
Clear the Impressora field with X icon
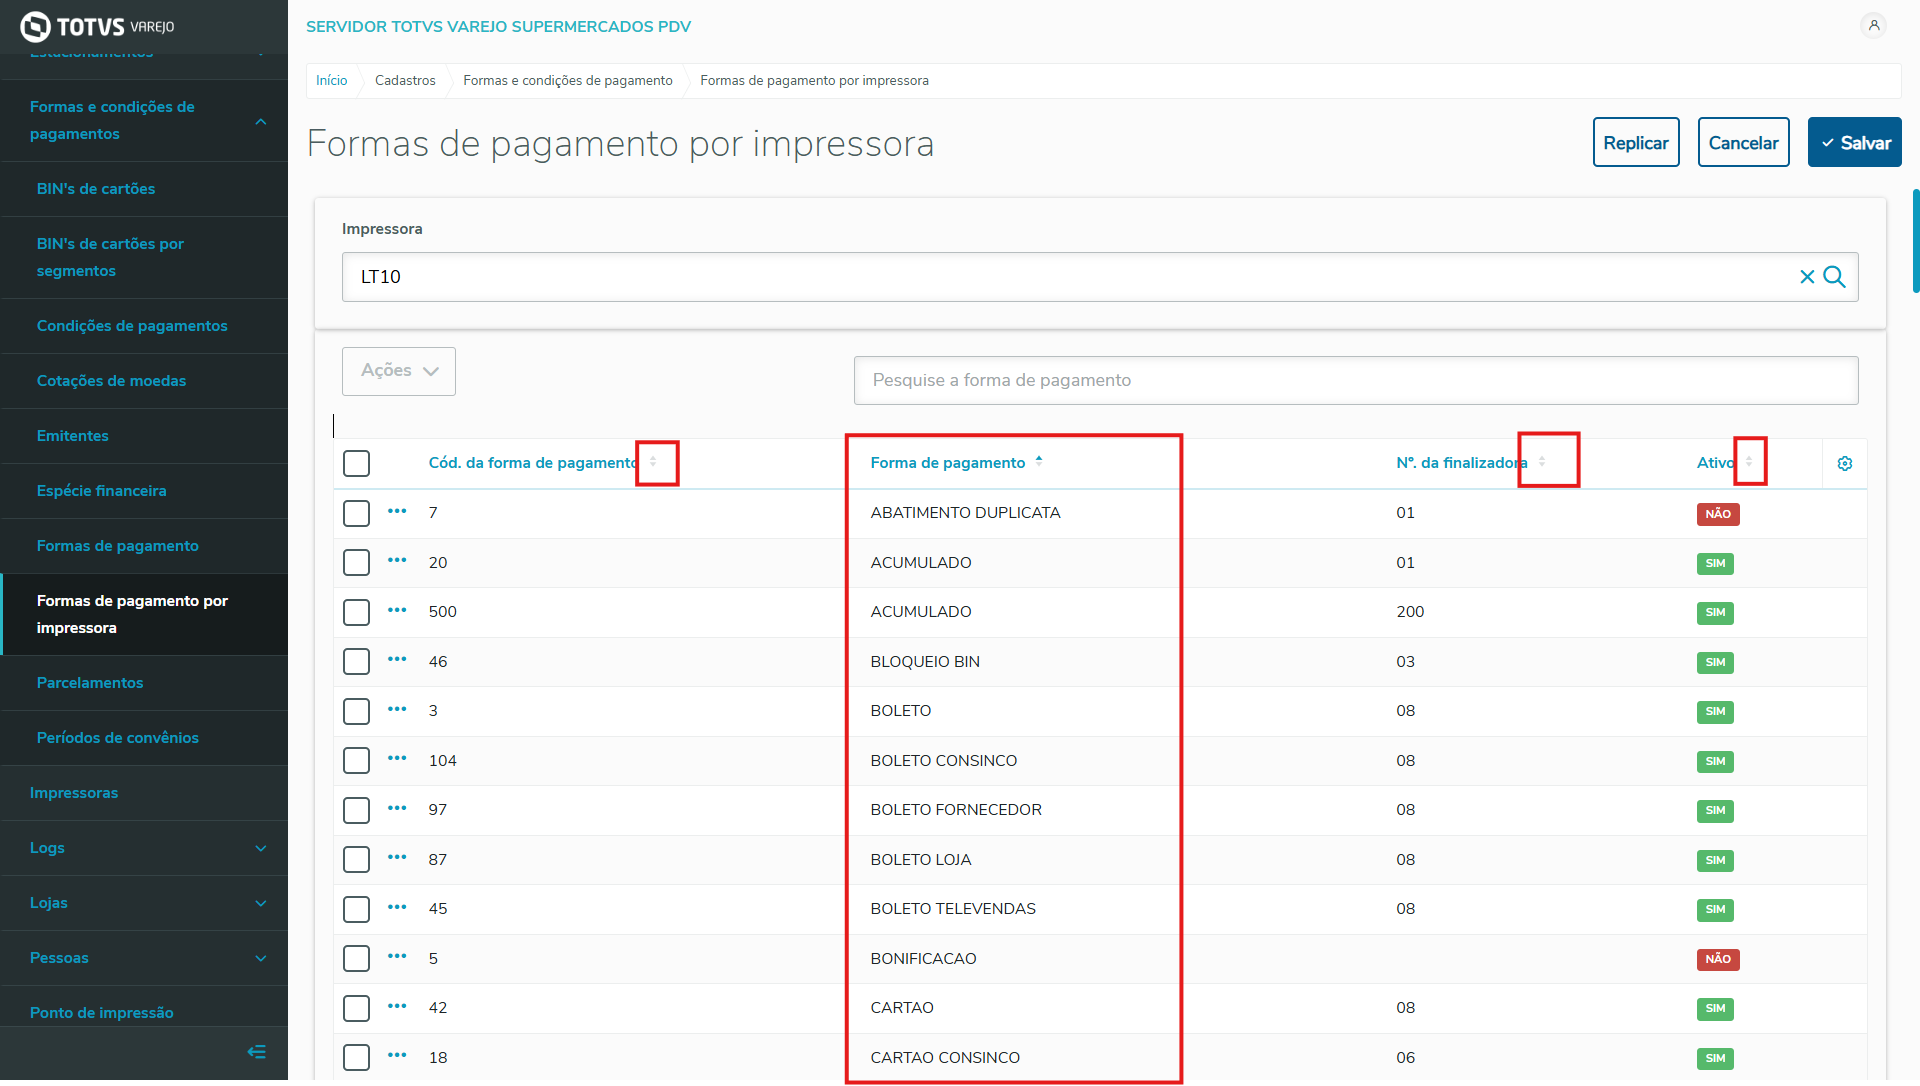tap(1807, 277)
